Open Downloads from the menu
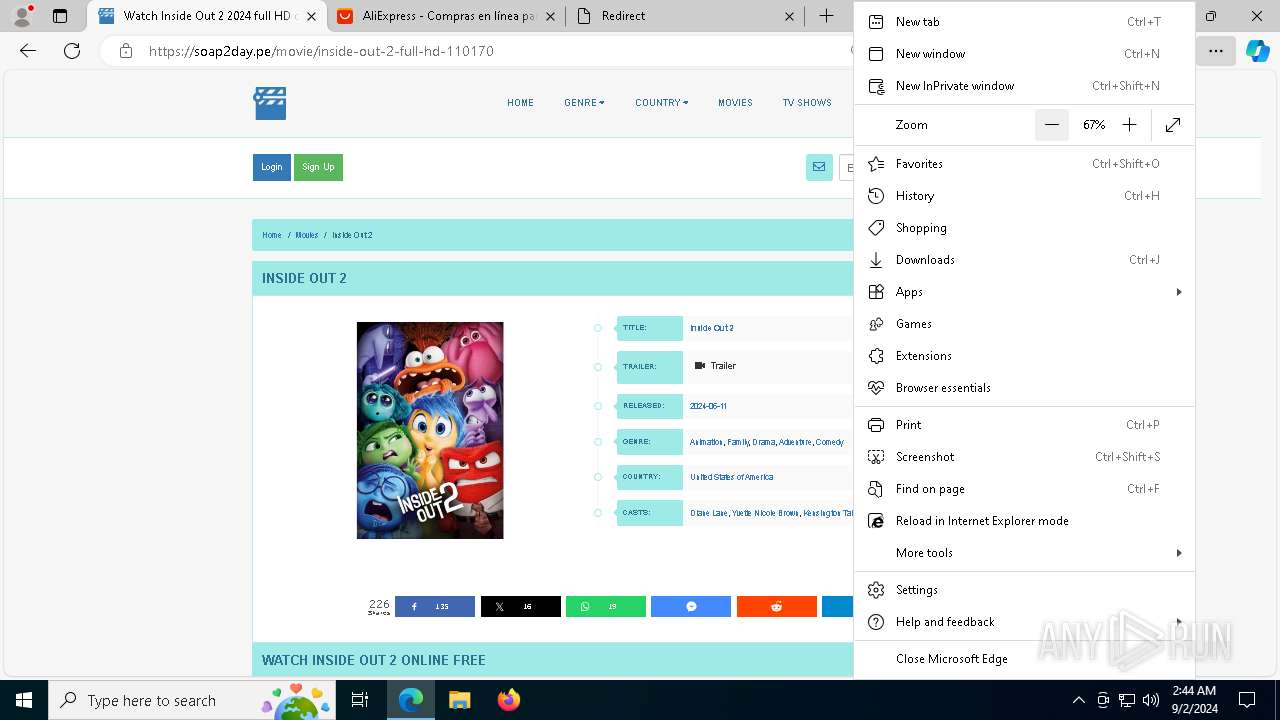The height and width of the screenshot is (720, 1280). tap(1024, 260)
